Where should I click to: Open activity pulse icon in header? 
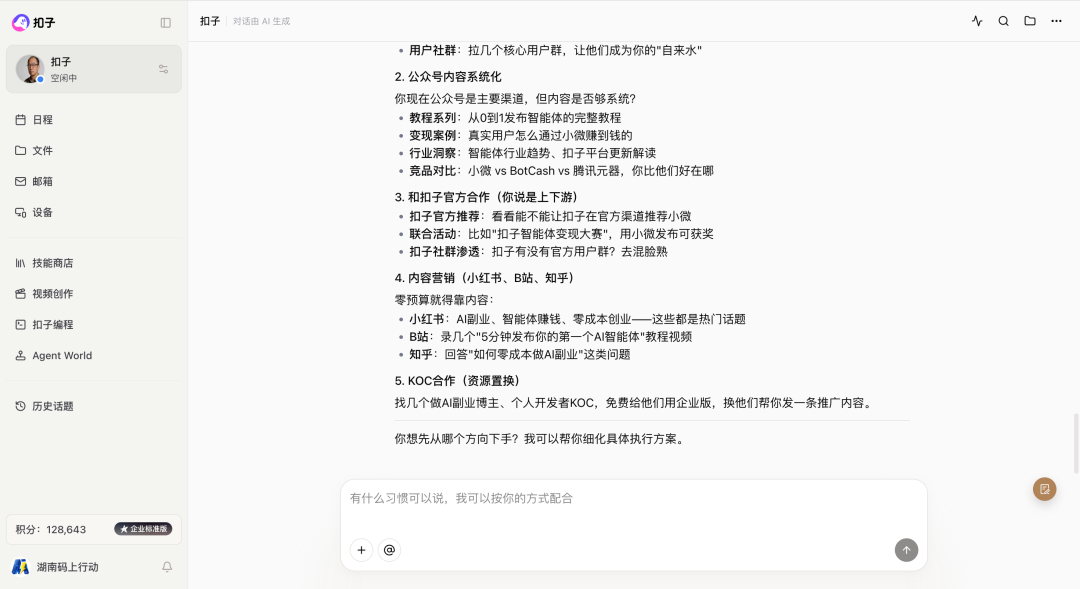pos(977,21)
